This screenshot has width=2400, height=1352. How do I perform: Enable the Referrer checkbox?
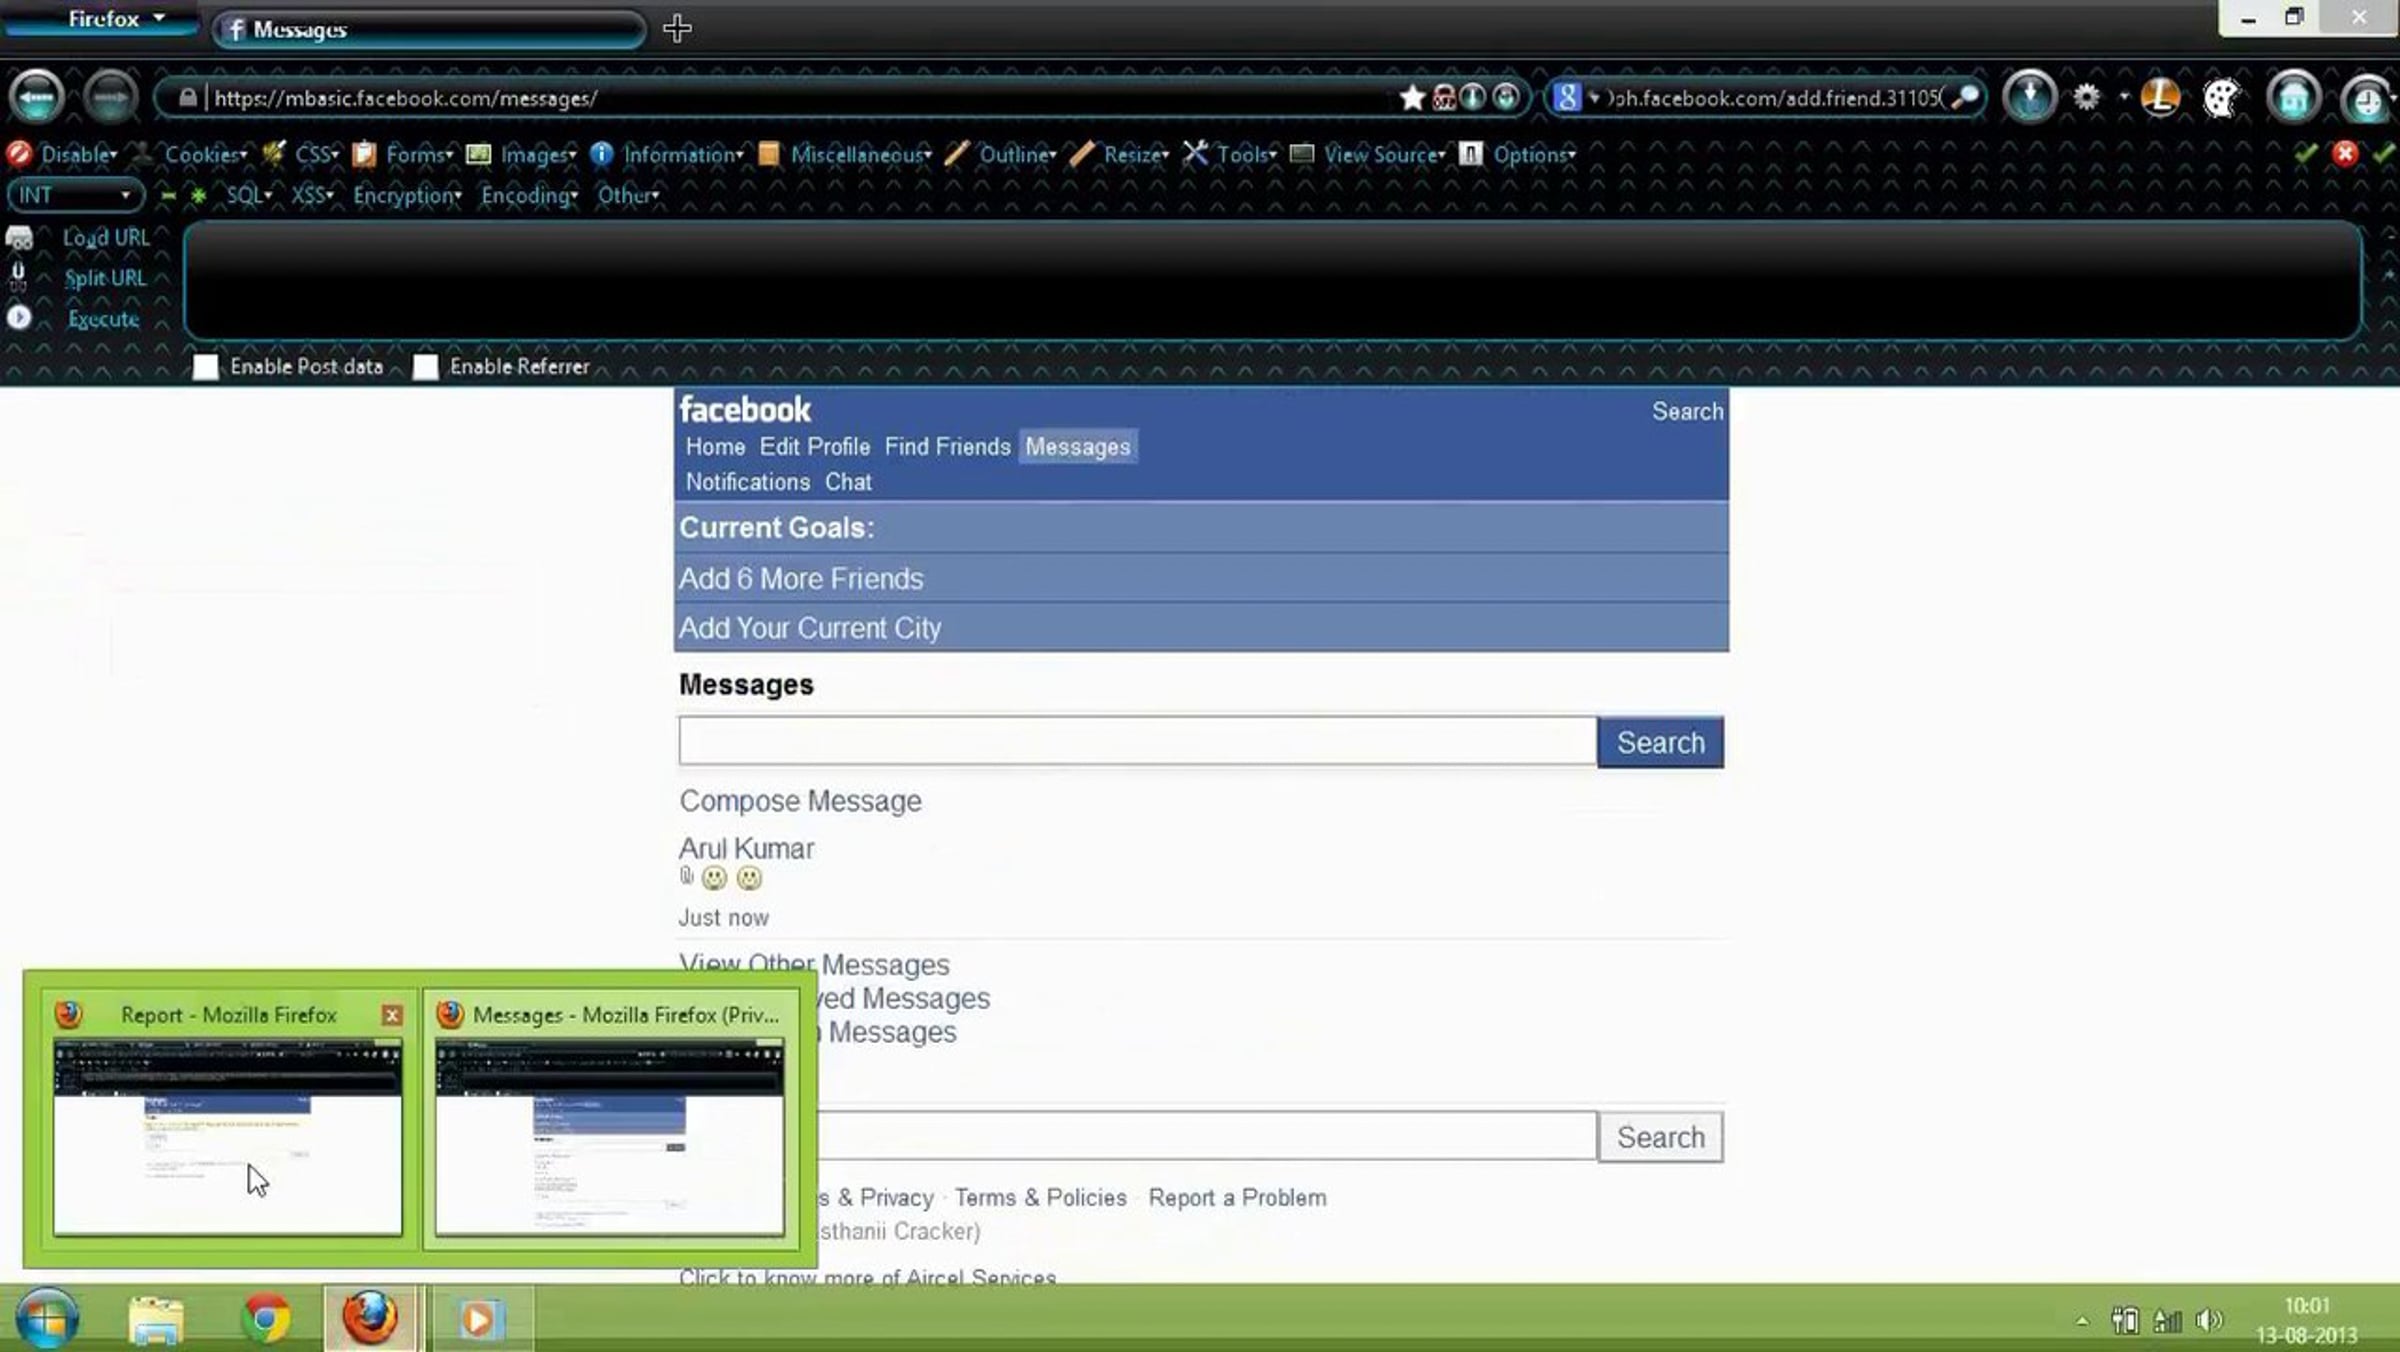425,367
